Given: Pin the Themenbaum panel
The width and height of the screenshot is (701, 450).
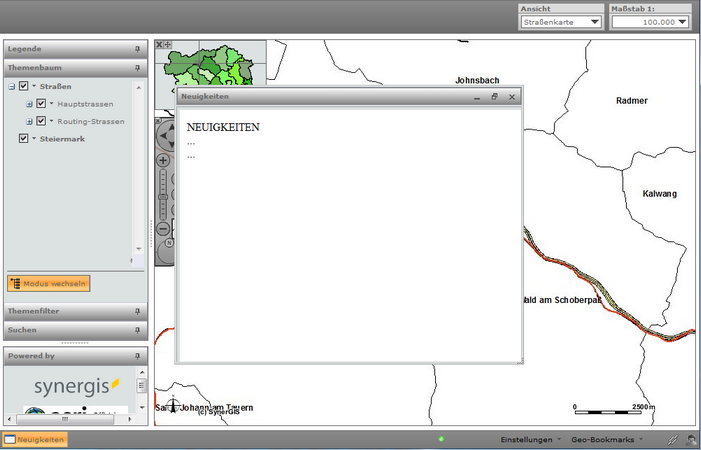Looking at the screenshot, I should 137,68.
